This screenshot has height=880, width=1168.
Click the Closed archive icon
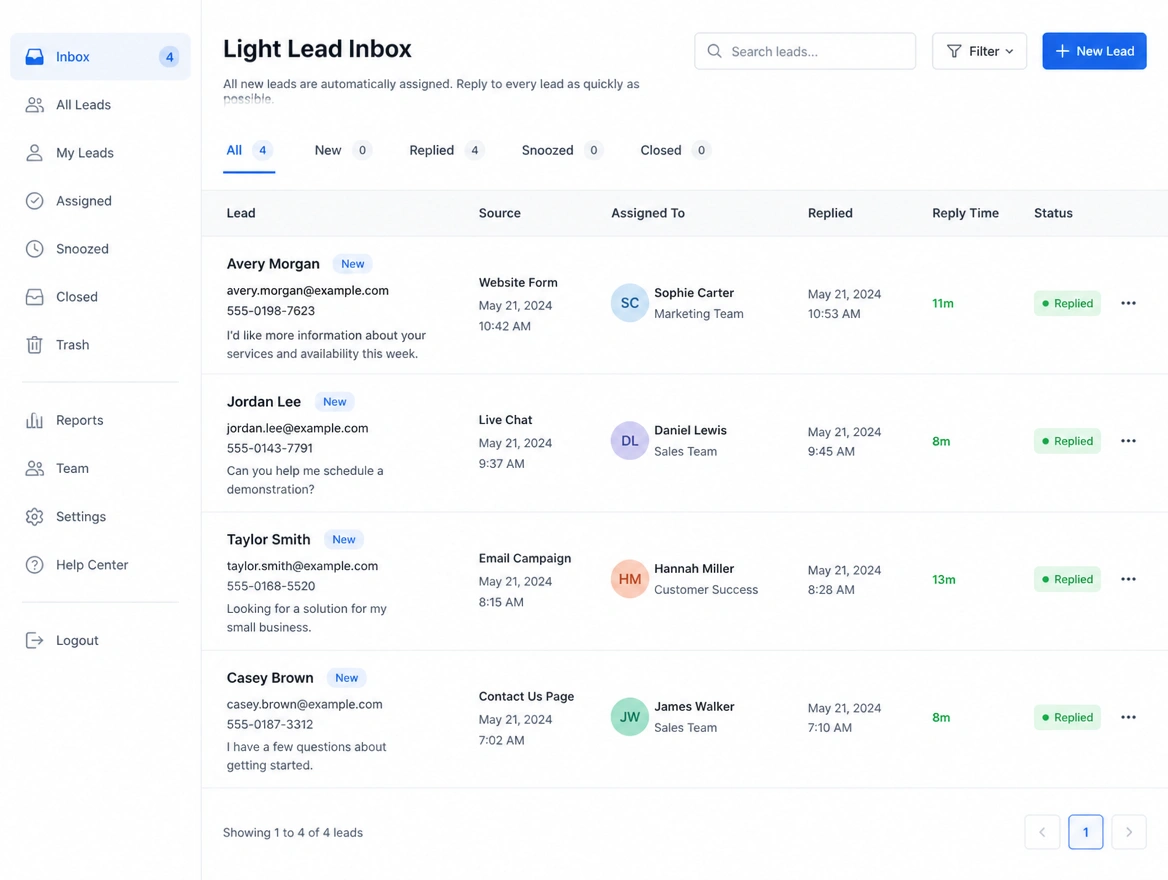click(x=34, y=297)
